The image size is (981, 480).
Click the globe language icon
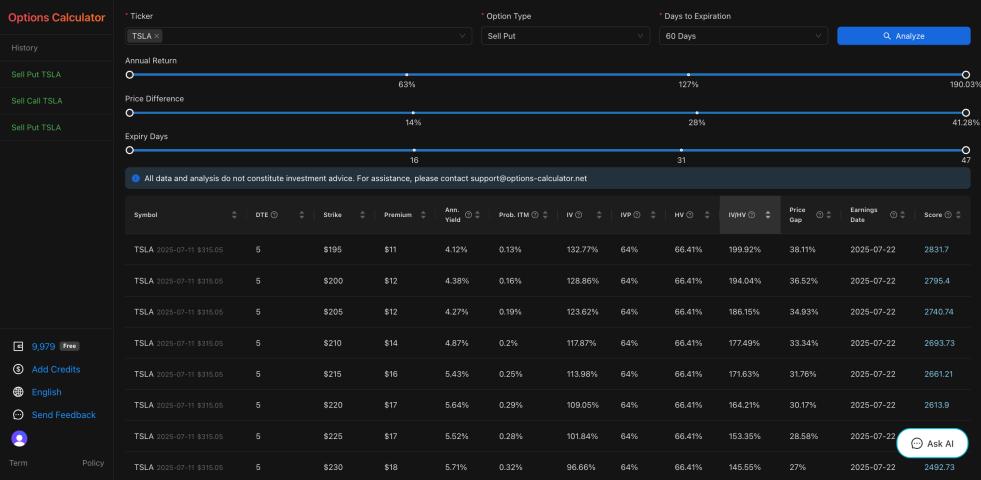click(18, 392)
